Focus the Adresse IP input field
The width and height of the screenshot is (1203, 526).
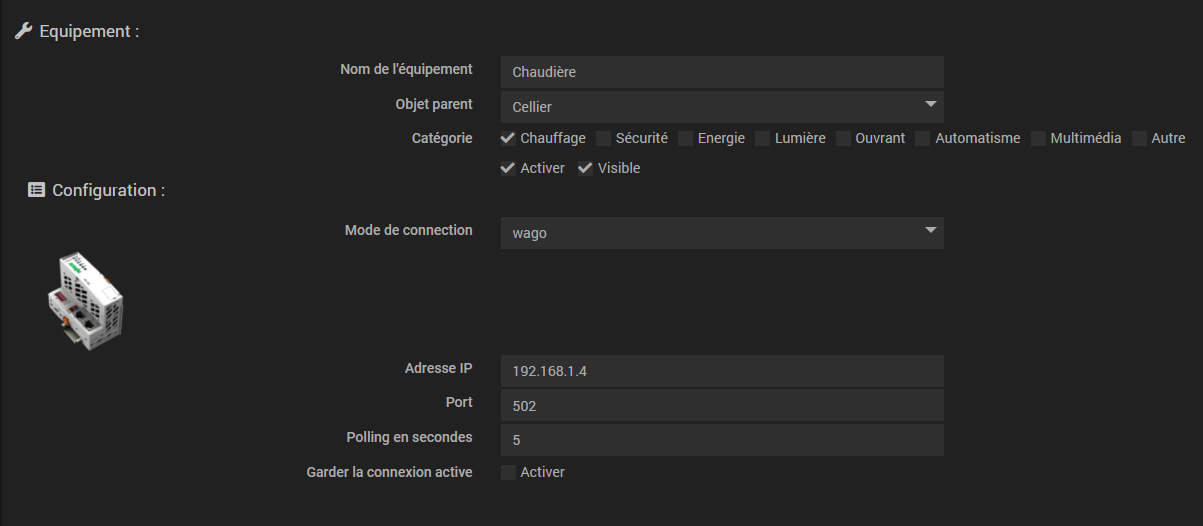[721, 371]
